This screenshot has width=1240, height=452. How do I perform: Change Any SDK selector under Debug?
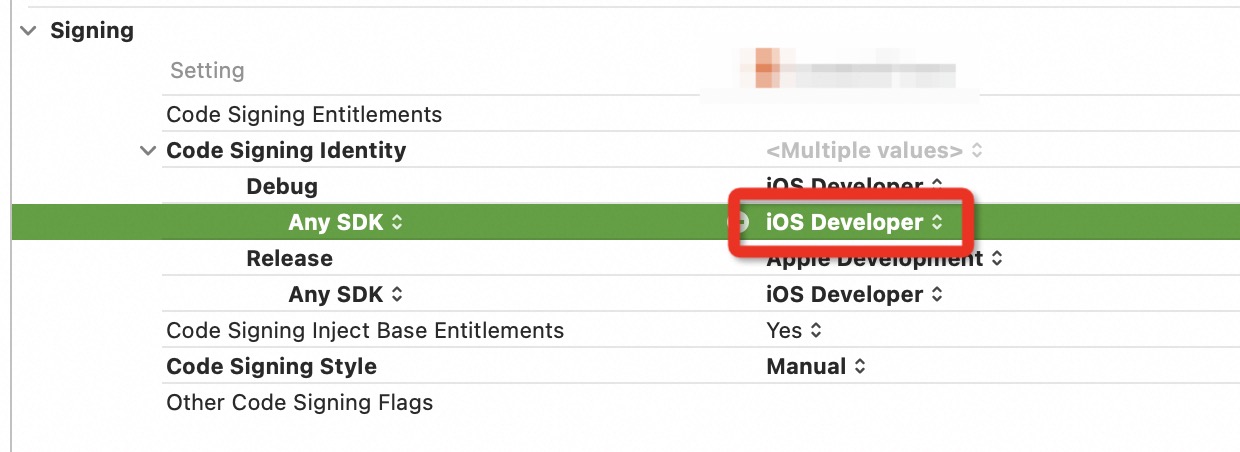345,223
